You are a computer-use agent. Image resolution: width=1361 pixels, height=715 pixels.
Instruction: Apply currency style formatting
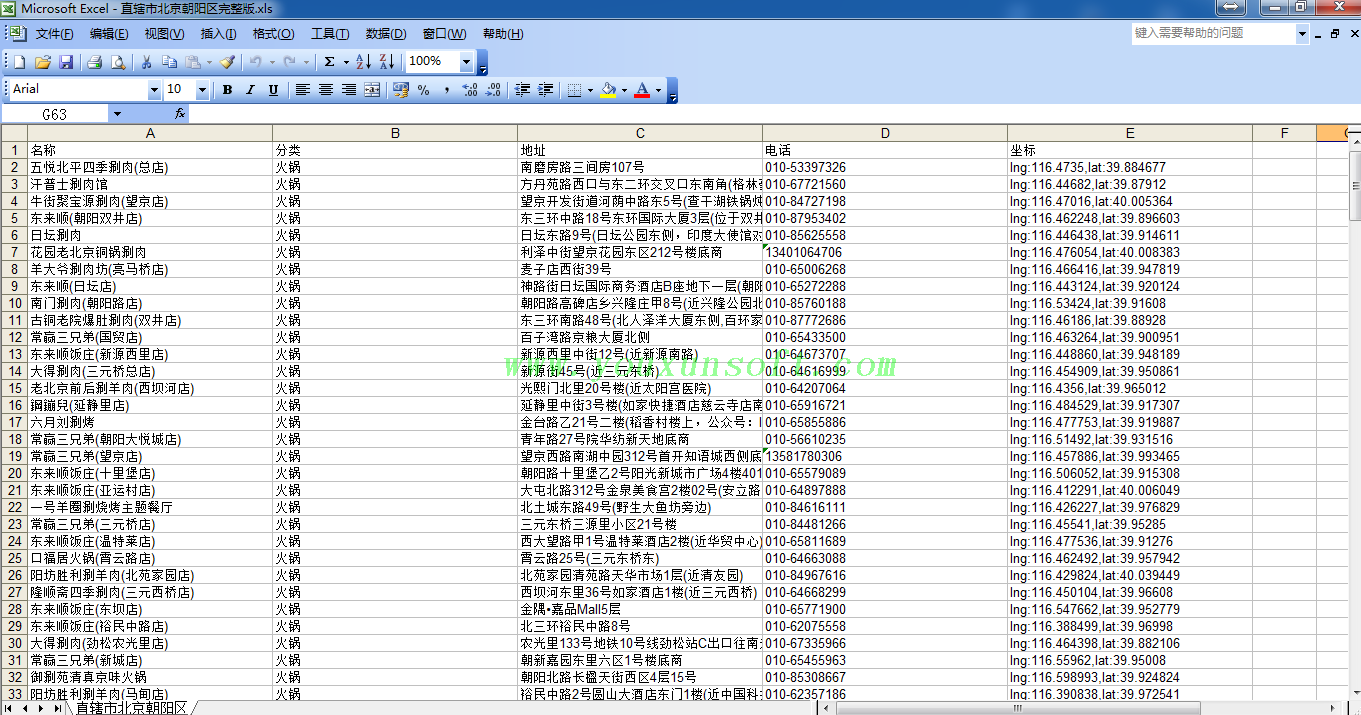pyautogui.click(x=401, y=90)
